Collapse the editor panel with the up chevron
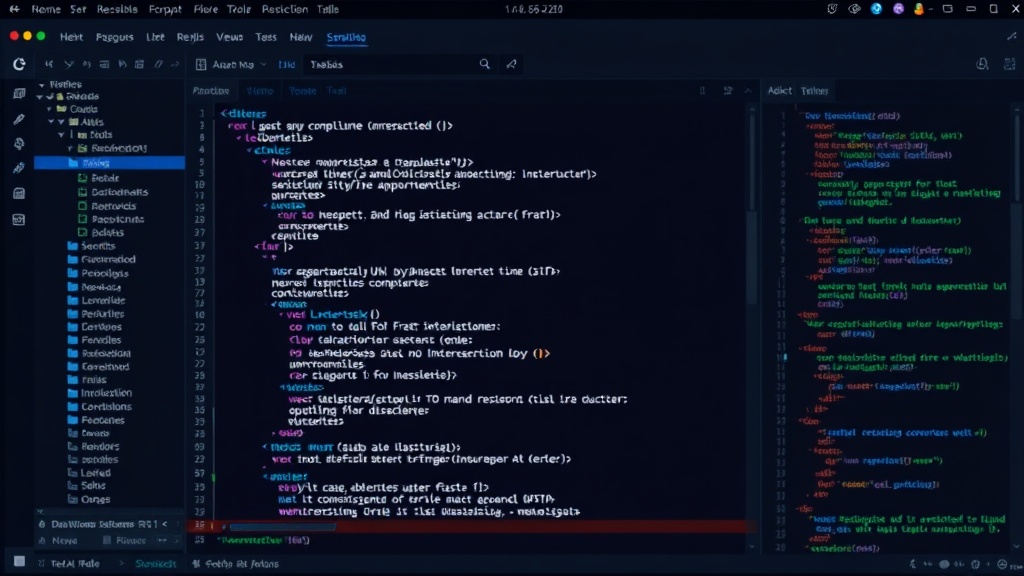The width and height of the screenshot is (1024, 576). click(x=748, y=91)
